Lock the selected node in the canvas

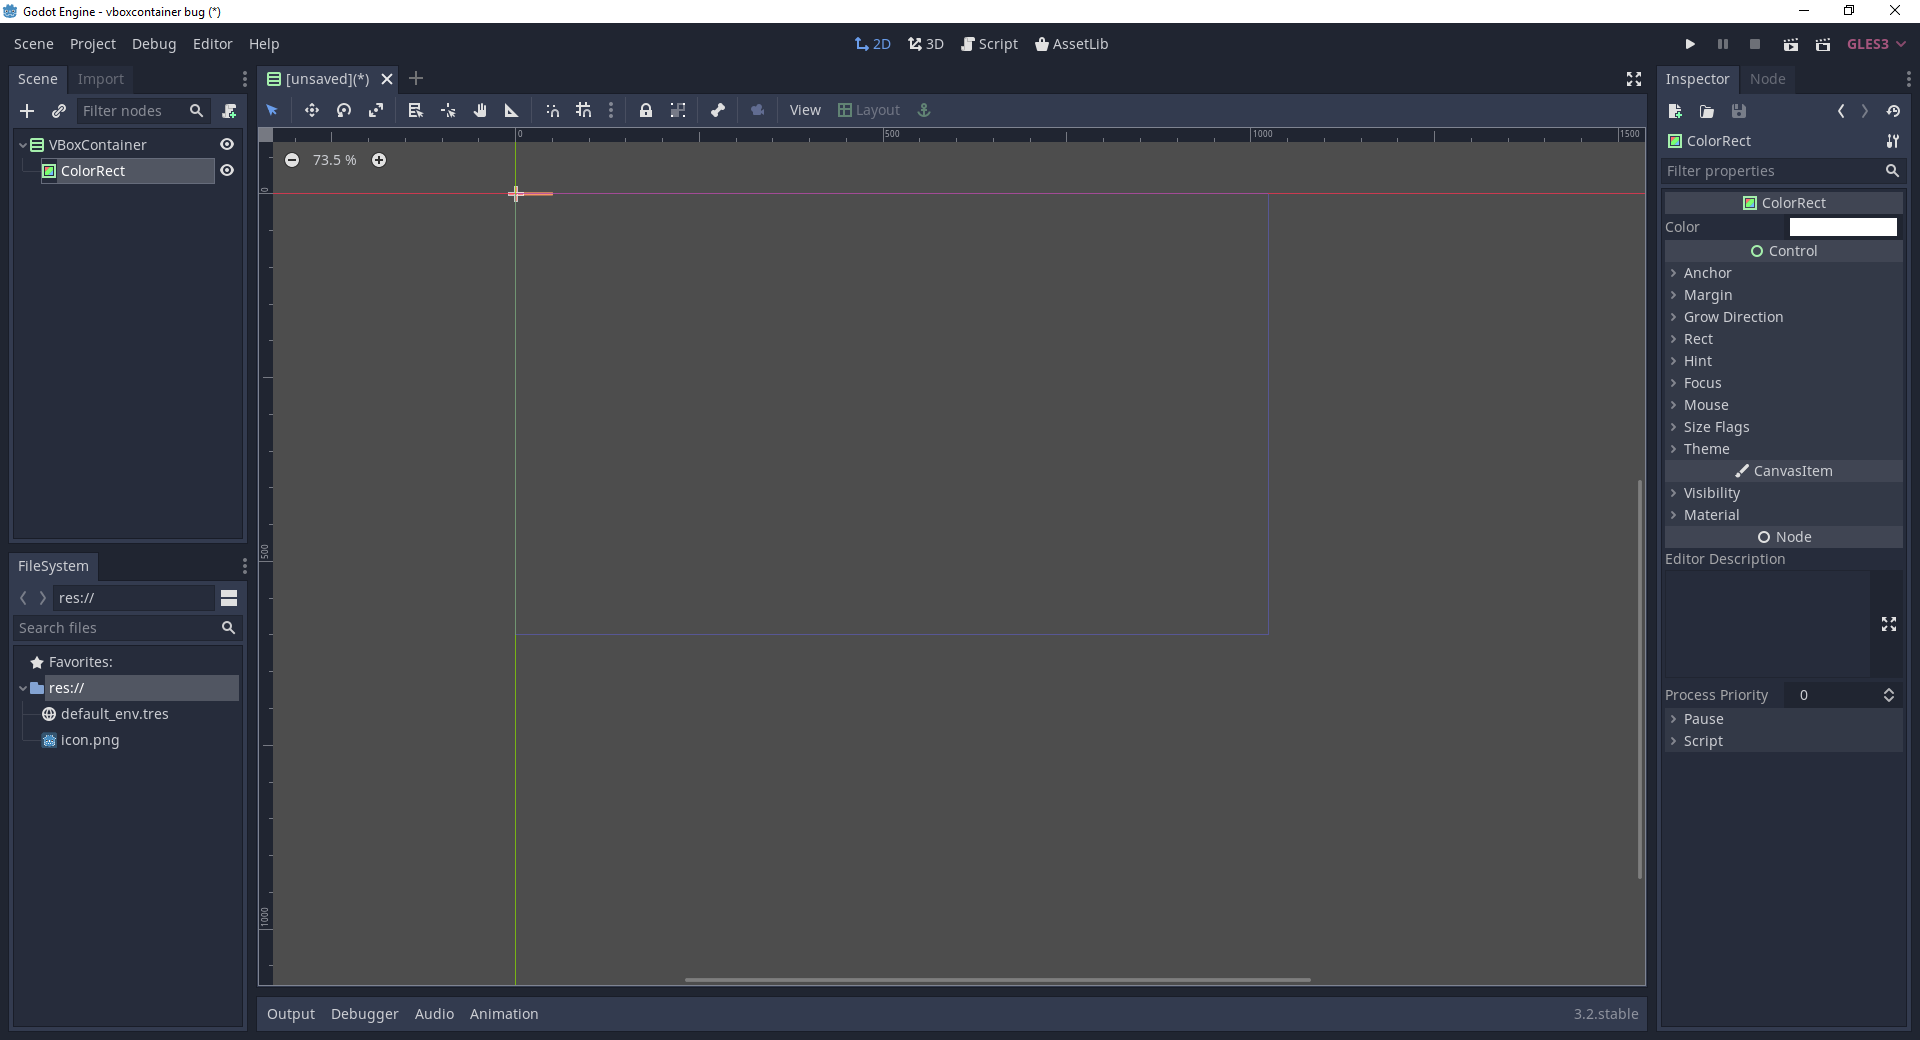click(645, 110)
